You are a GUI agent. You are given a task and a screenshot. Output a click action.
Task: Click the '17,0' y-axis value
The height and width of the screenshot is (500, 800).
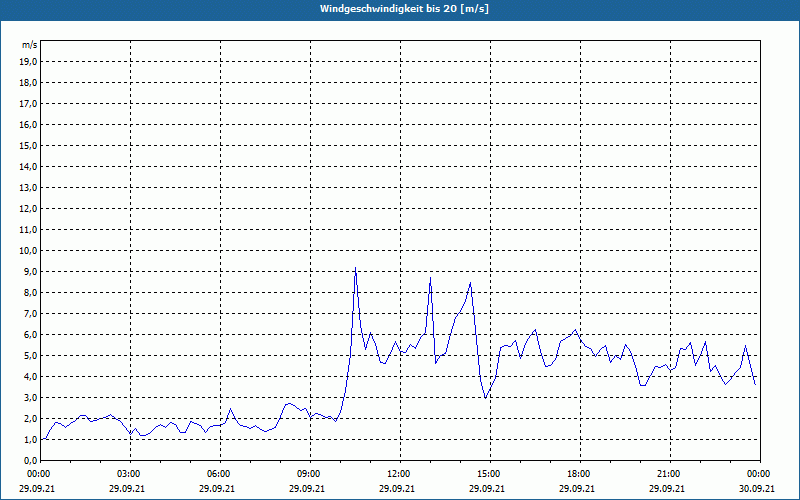(x=29, y=104)
